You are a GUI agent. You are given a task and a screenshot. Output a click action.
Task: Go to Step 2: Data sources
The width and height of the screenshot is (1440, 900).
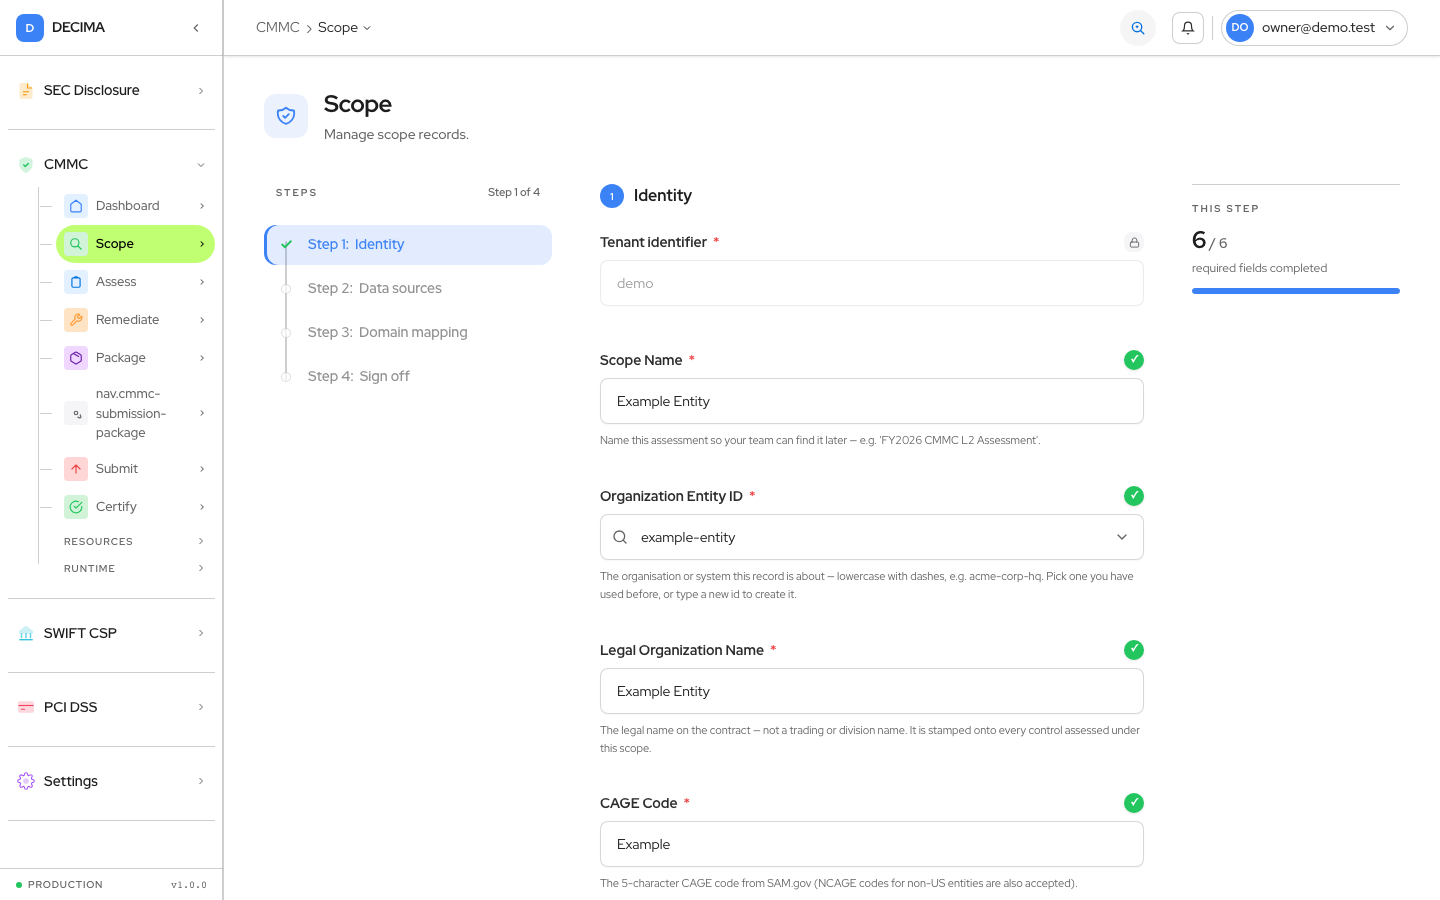coord(408,289)
